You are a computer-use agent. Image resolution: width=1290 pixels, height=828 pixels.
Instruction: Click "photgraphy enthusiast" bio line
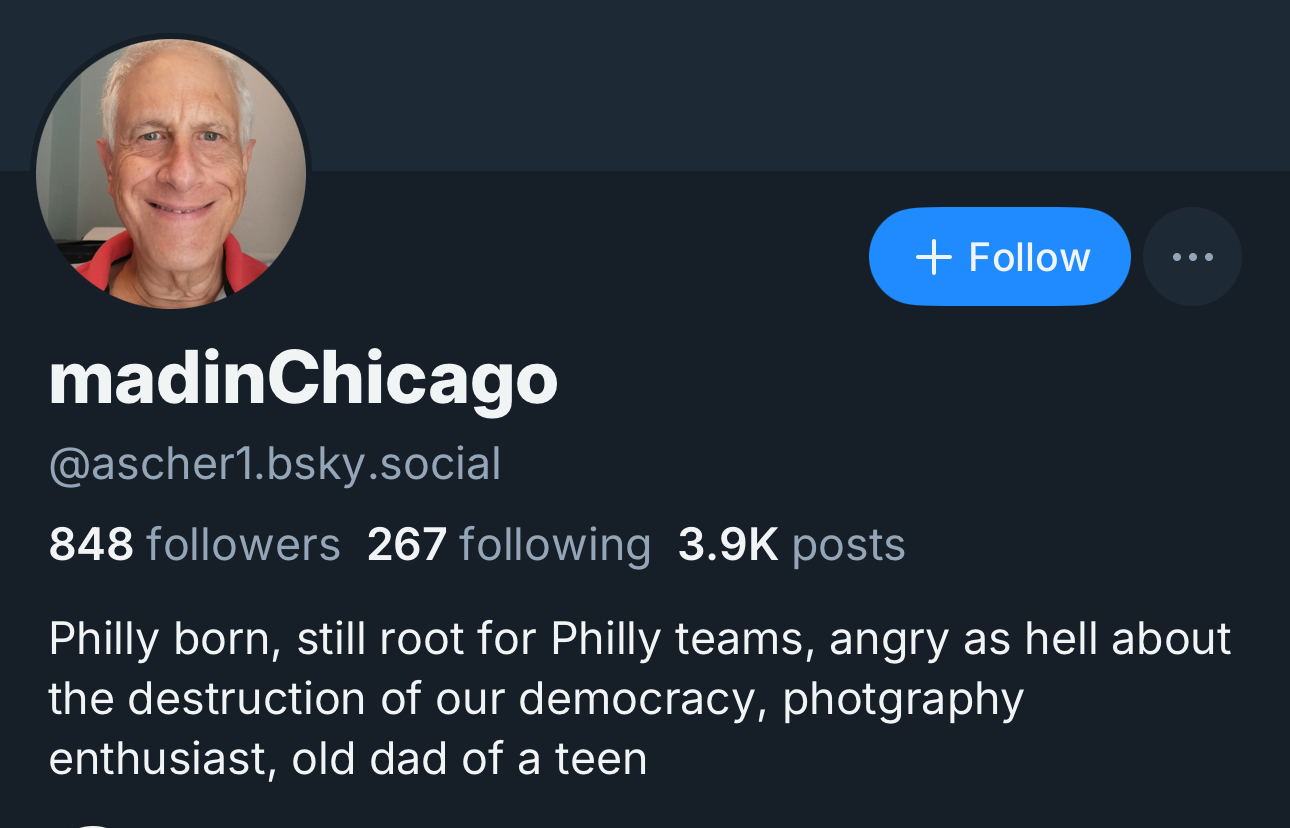click(x=903, y=699)
